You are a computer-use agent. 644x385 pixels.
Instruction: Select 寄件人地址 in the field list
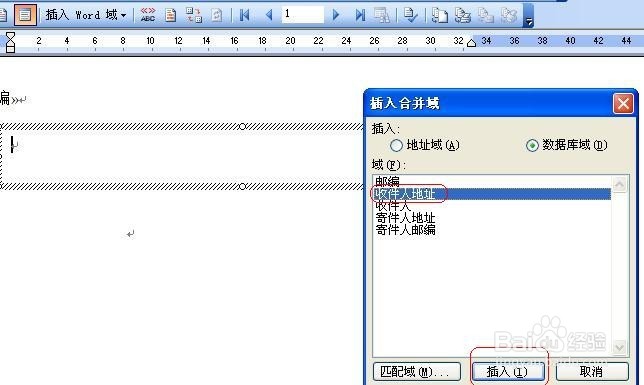click(x=491, y=218)
